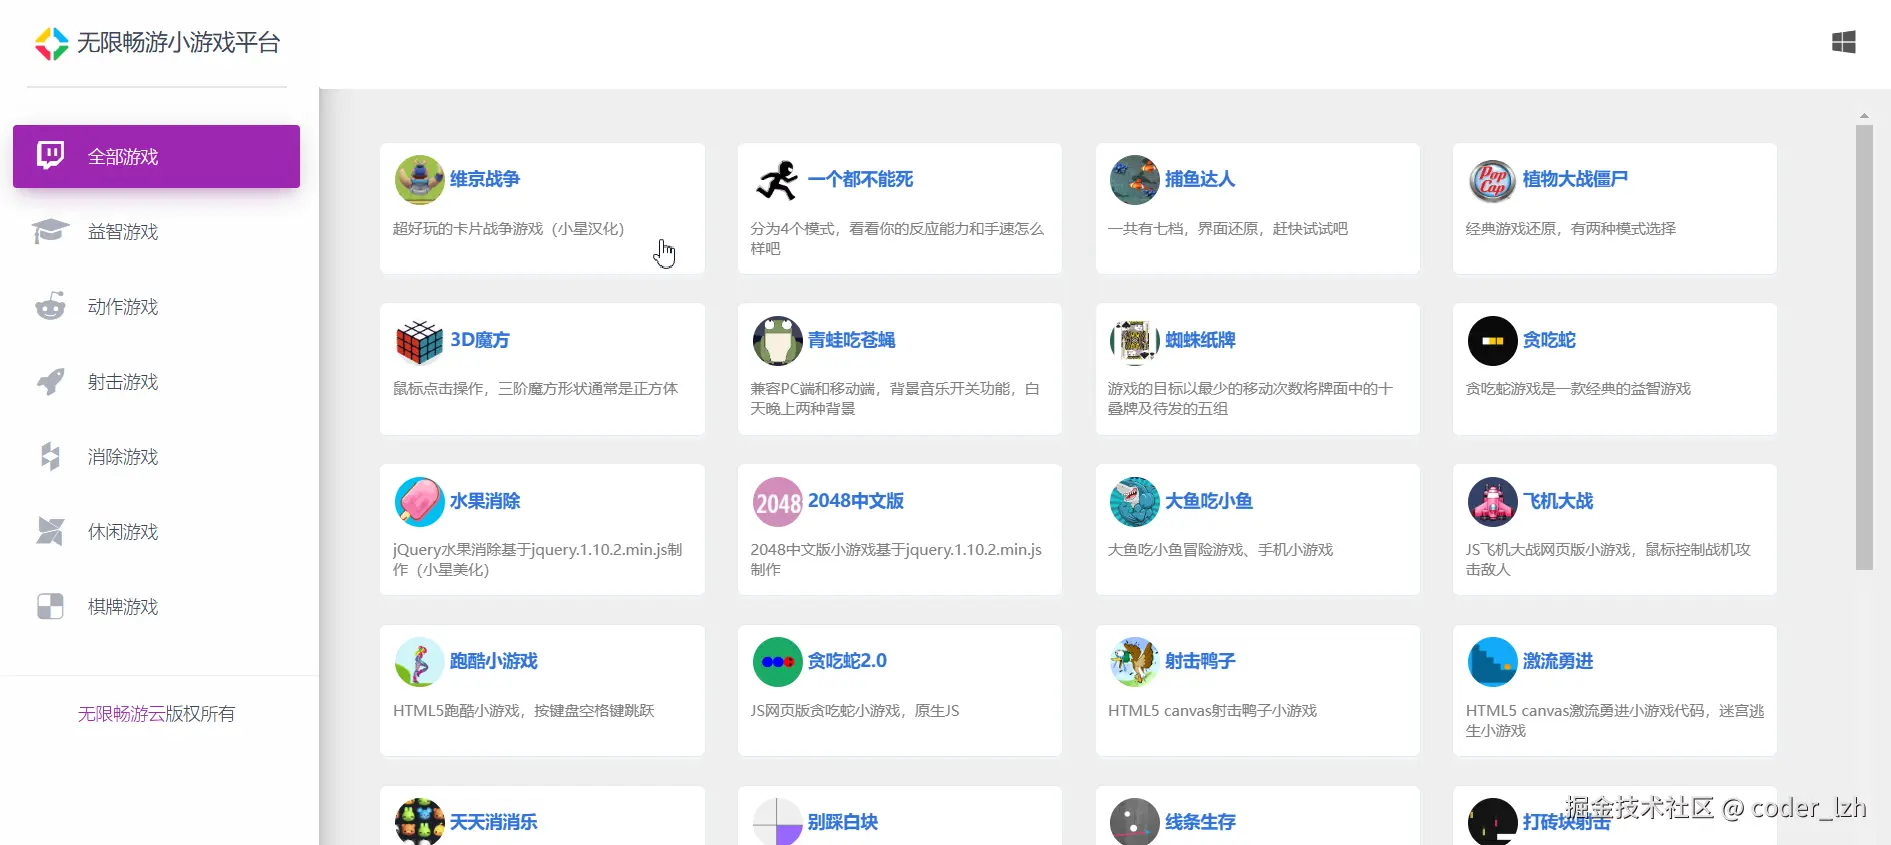This screenshot has height=845, width=1891.
Task: Click the blue icon for 激流勇进
Action: 1493,662
